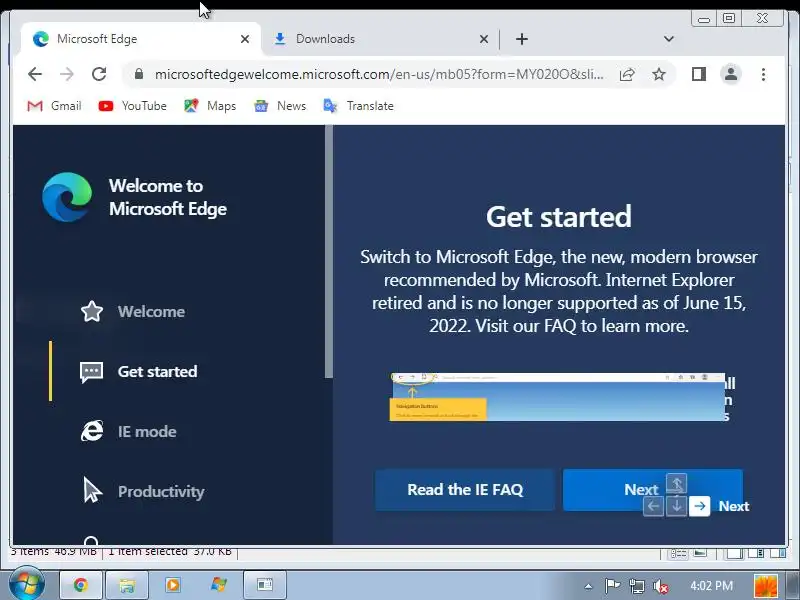Screen dimensions: 800x600
Task: Close the Microsoft Edge tab
Action: tap(245, 39)
